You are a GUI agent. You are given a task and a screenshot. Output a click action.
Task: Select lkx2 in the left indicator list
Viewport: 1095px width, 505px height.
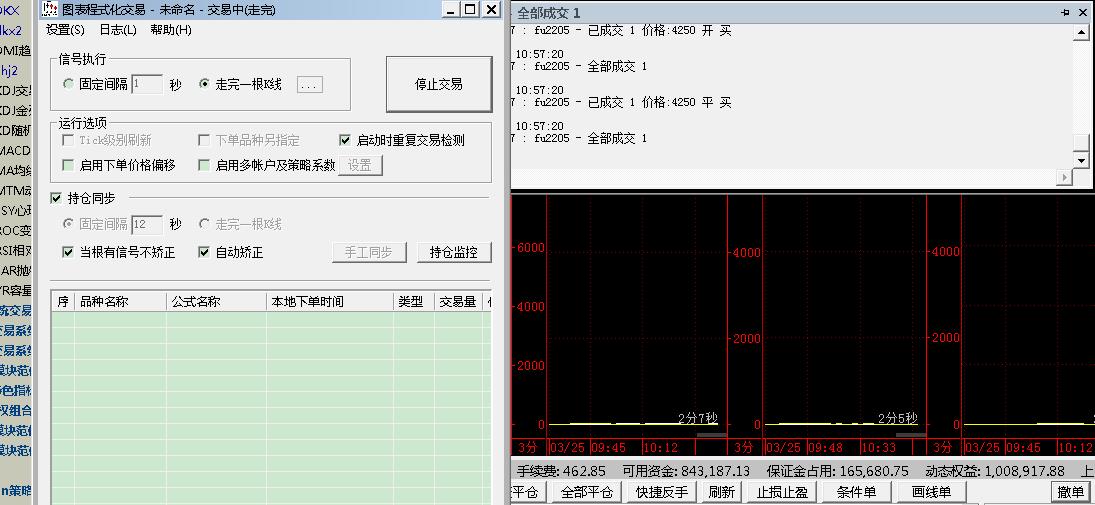pos(11,31)
